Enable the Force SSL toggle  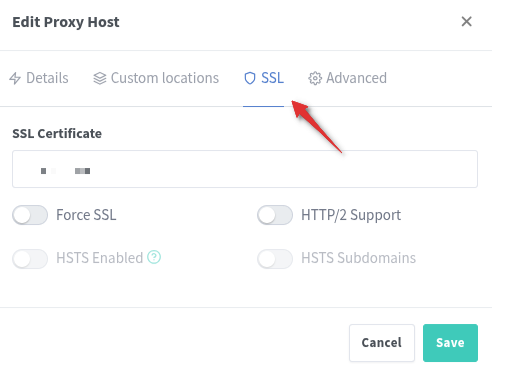pos(30,215)
